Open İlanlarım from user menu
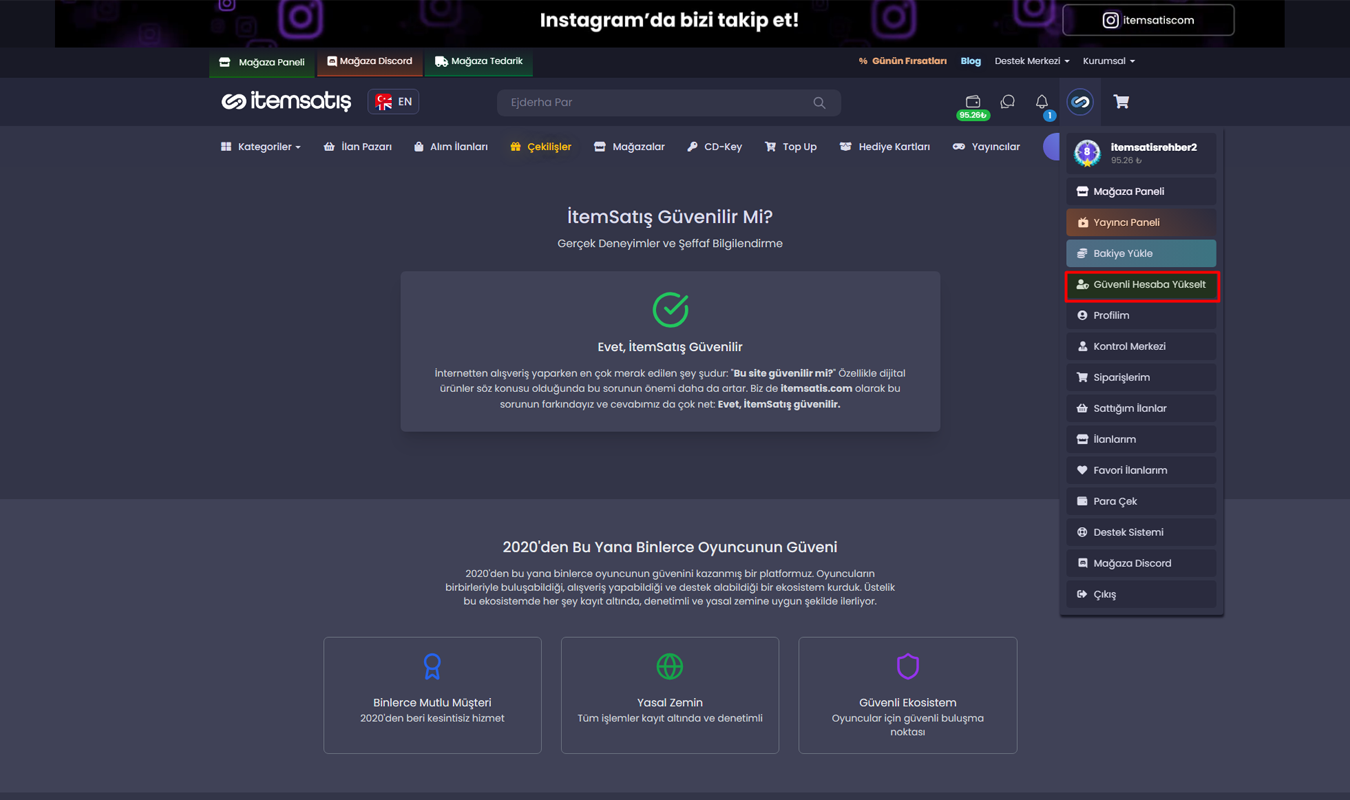Viewport: 1350px width, 800px height. click(x=1141, y=439)
